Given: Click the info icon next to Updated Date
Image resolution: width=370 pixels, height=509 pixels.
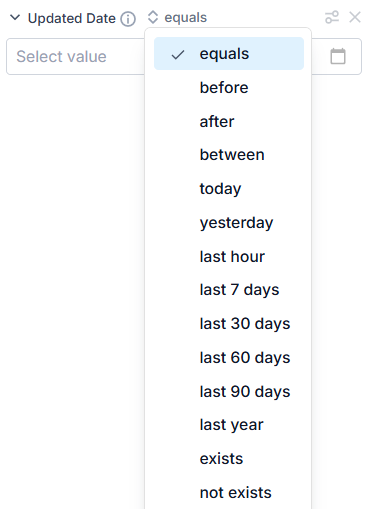Looking at the screenshot, I should [x=128, y=19].
